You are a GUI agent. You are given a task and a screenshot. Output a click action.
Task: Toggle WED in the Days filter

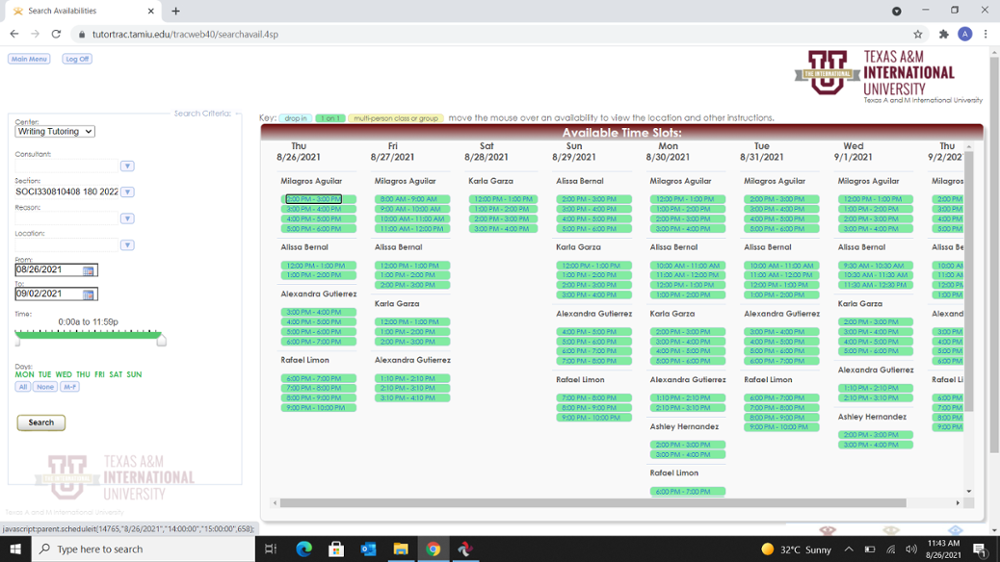(x=64, y=374)
